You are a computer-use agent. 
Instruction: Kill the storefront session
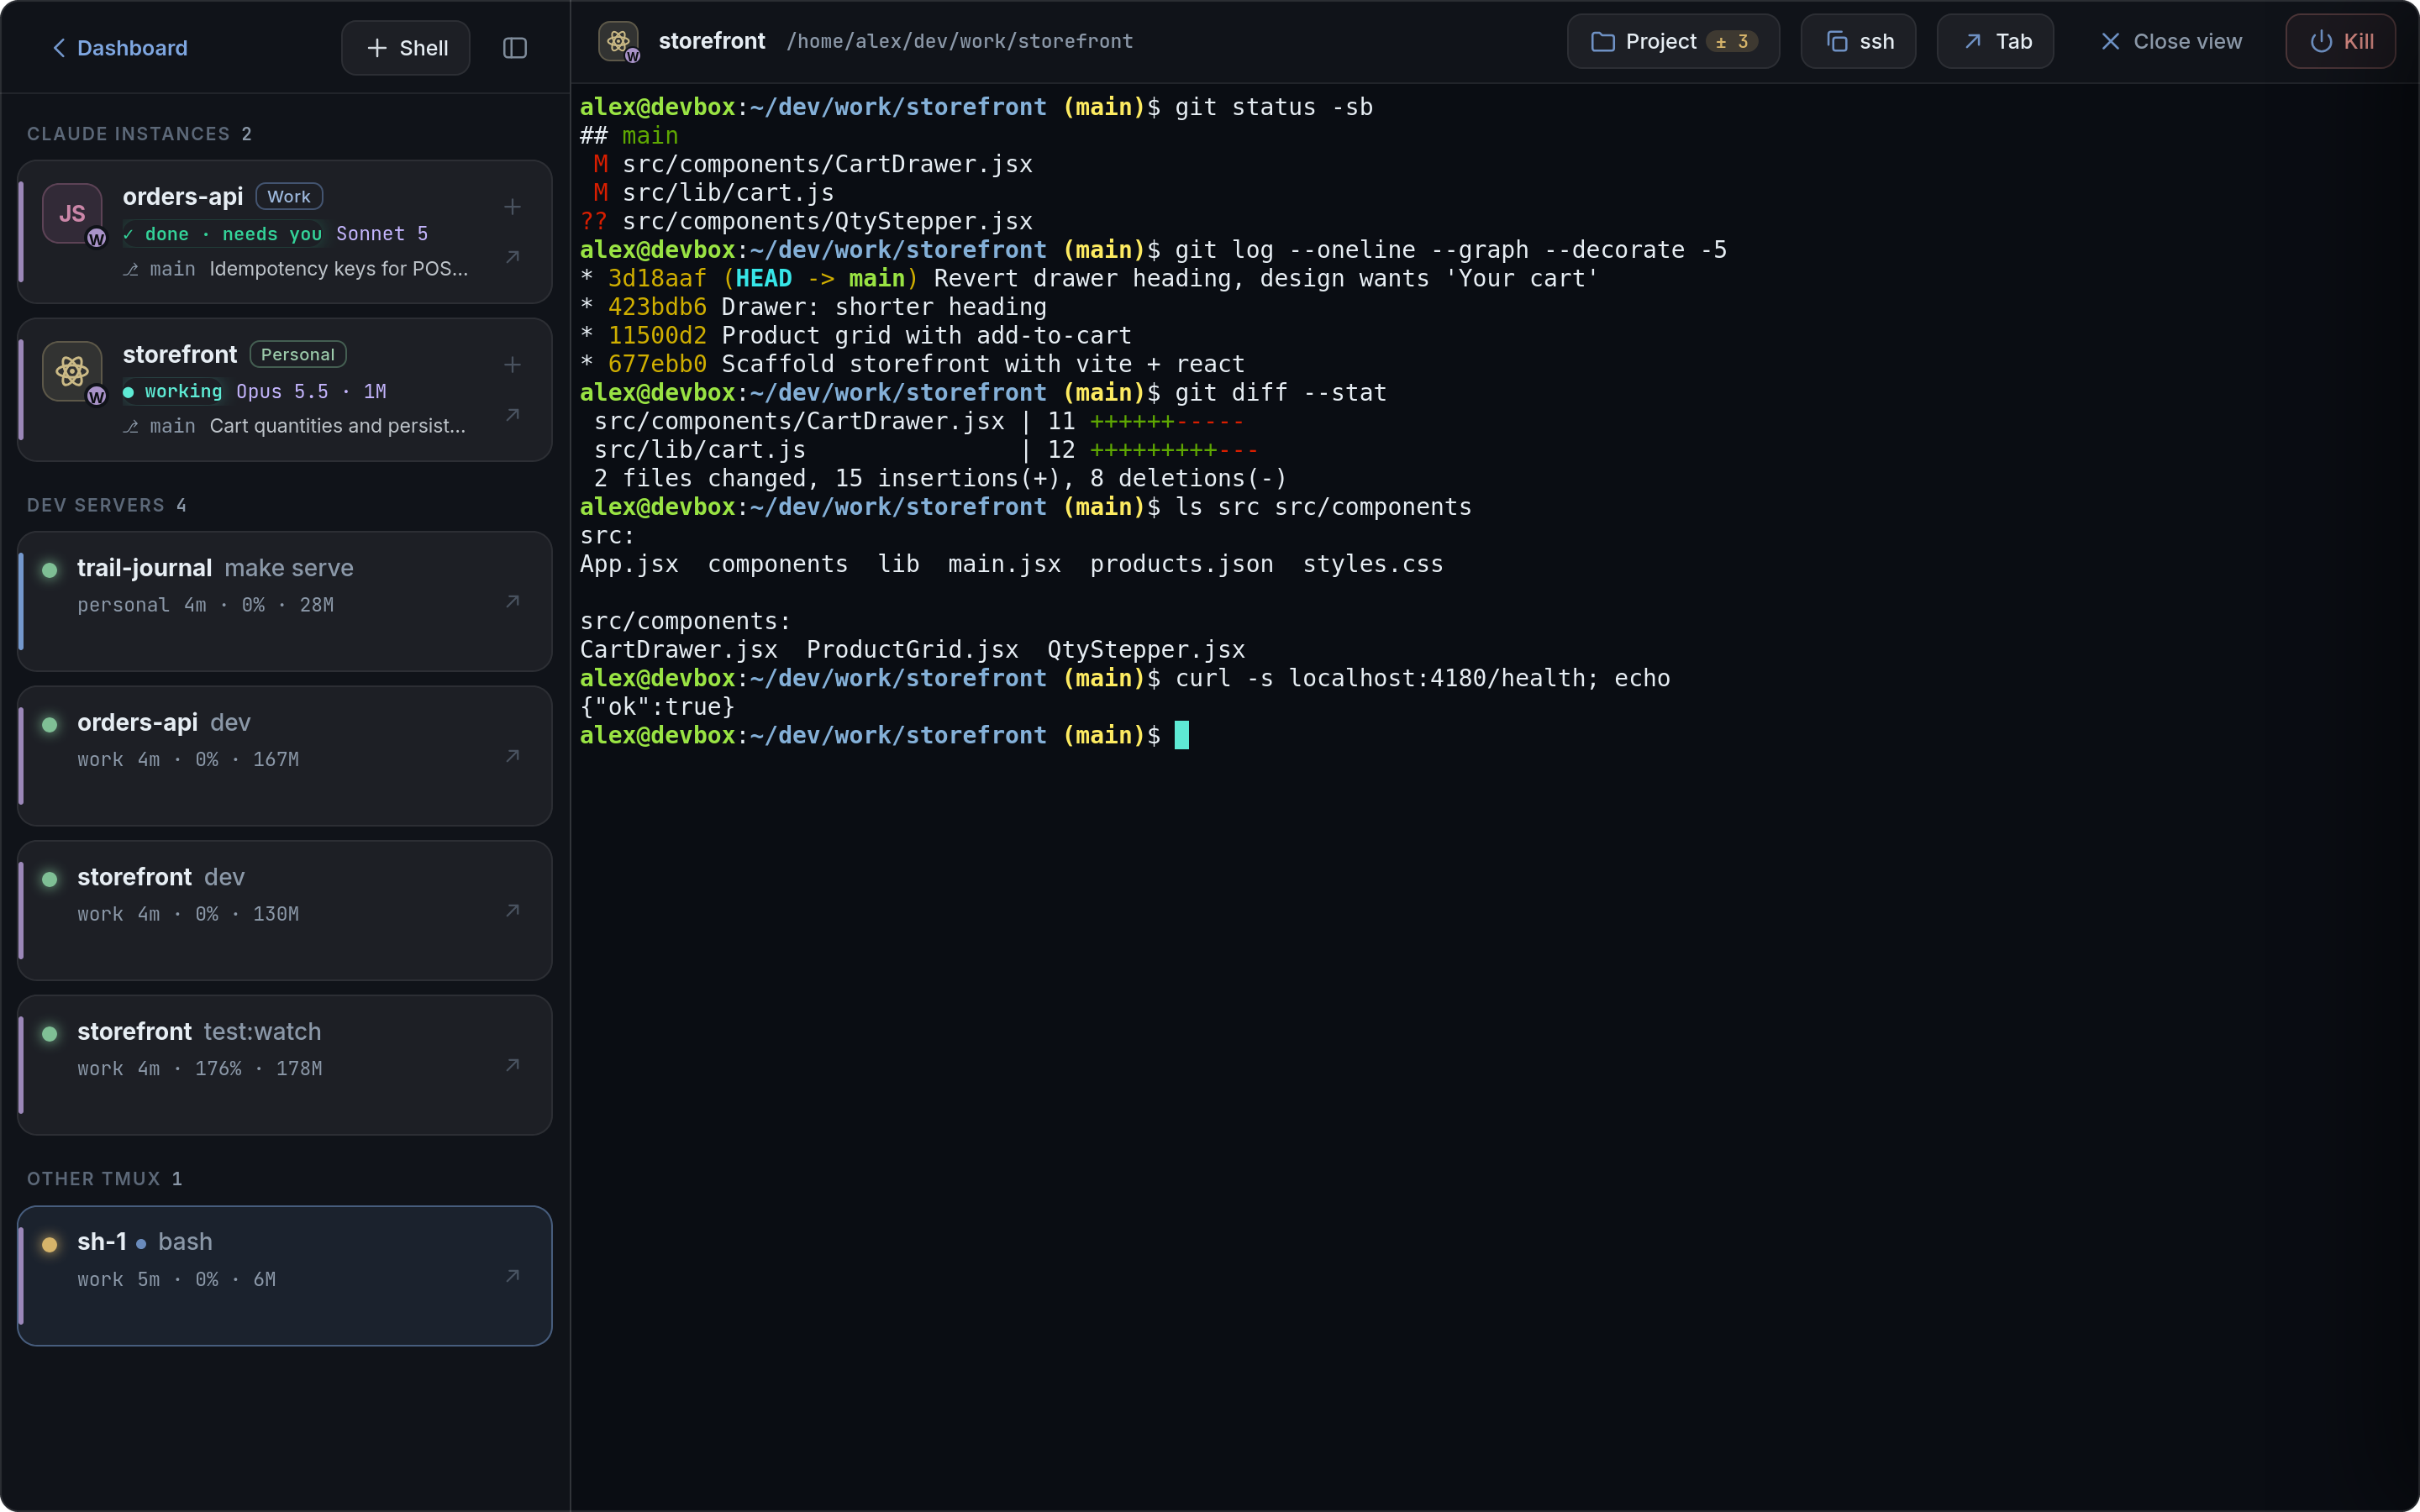pos(2340,41)
